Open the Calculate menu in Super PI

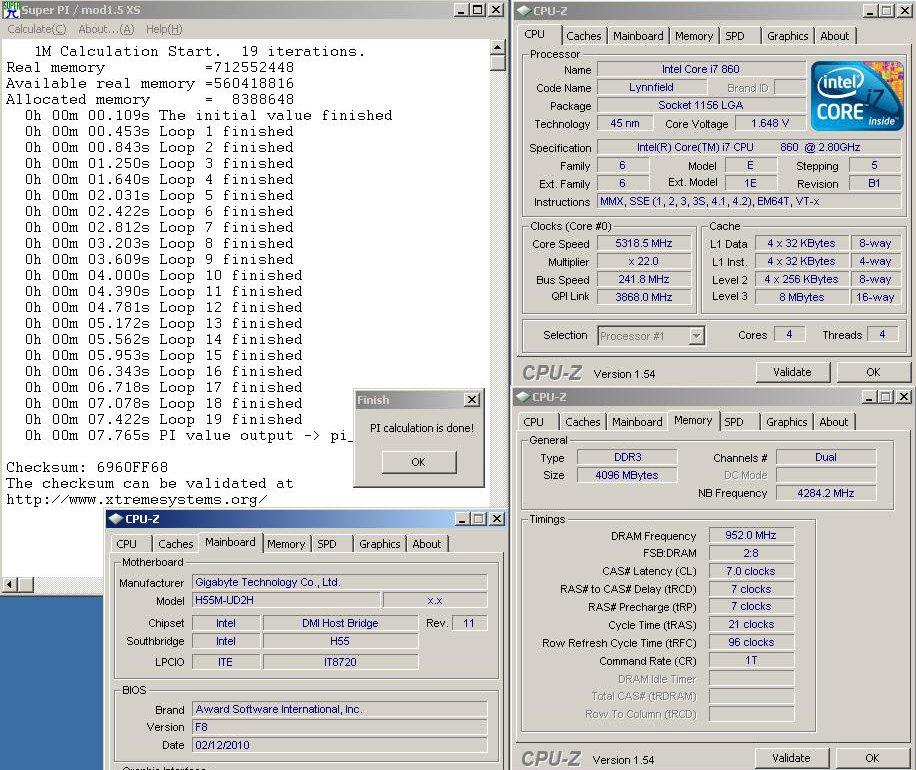37,29
